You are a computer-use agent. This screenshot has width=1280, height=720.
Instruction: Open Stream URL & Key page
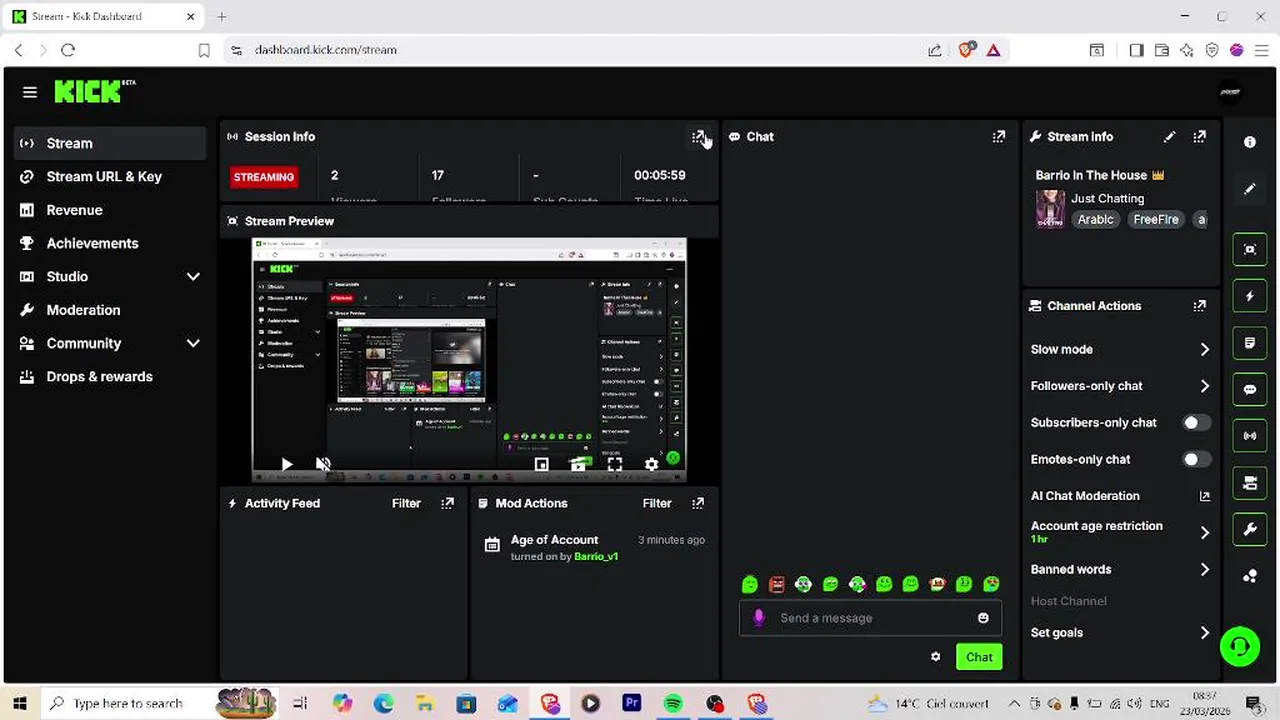point(110,177)
